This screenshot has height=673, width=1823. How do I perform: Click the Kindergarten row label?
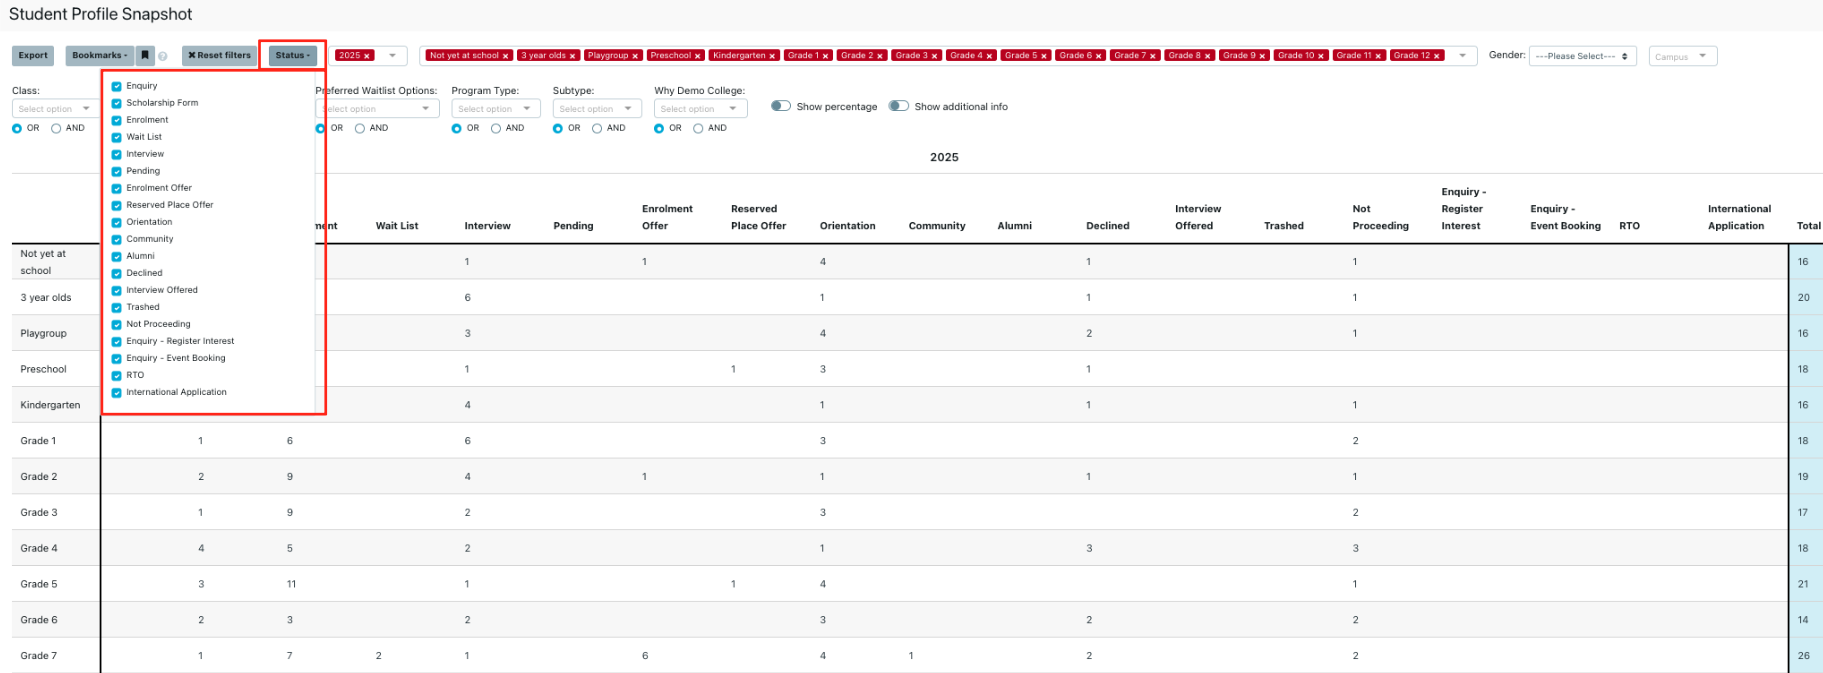(50, 405)
